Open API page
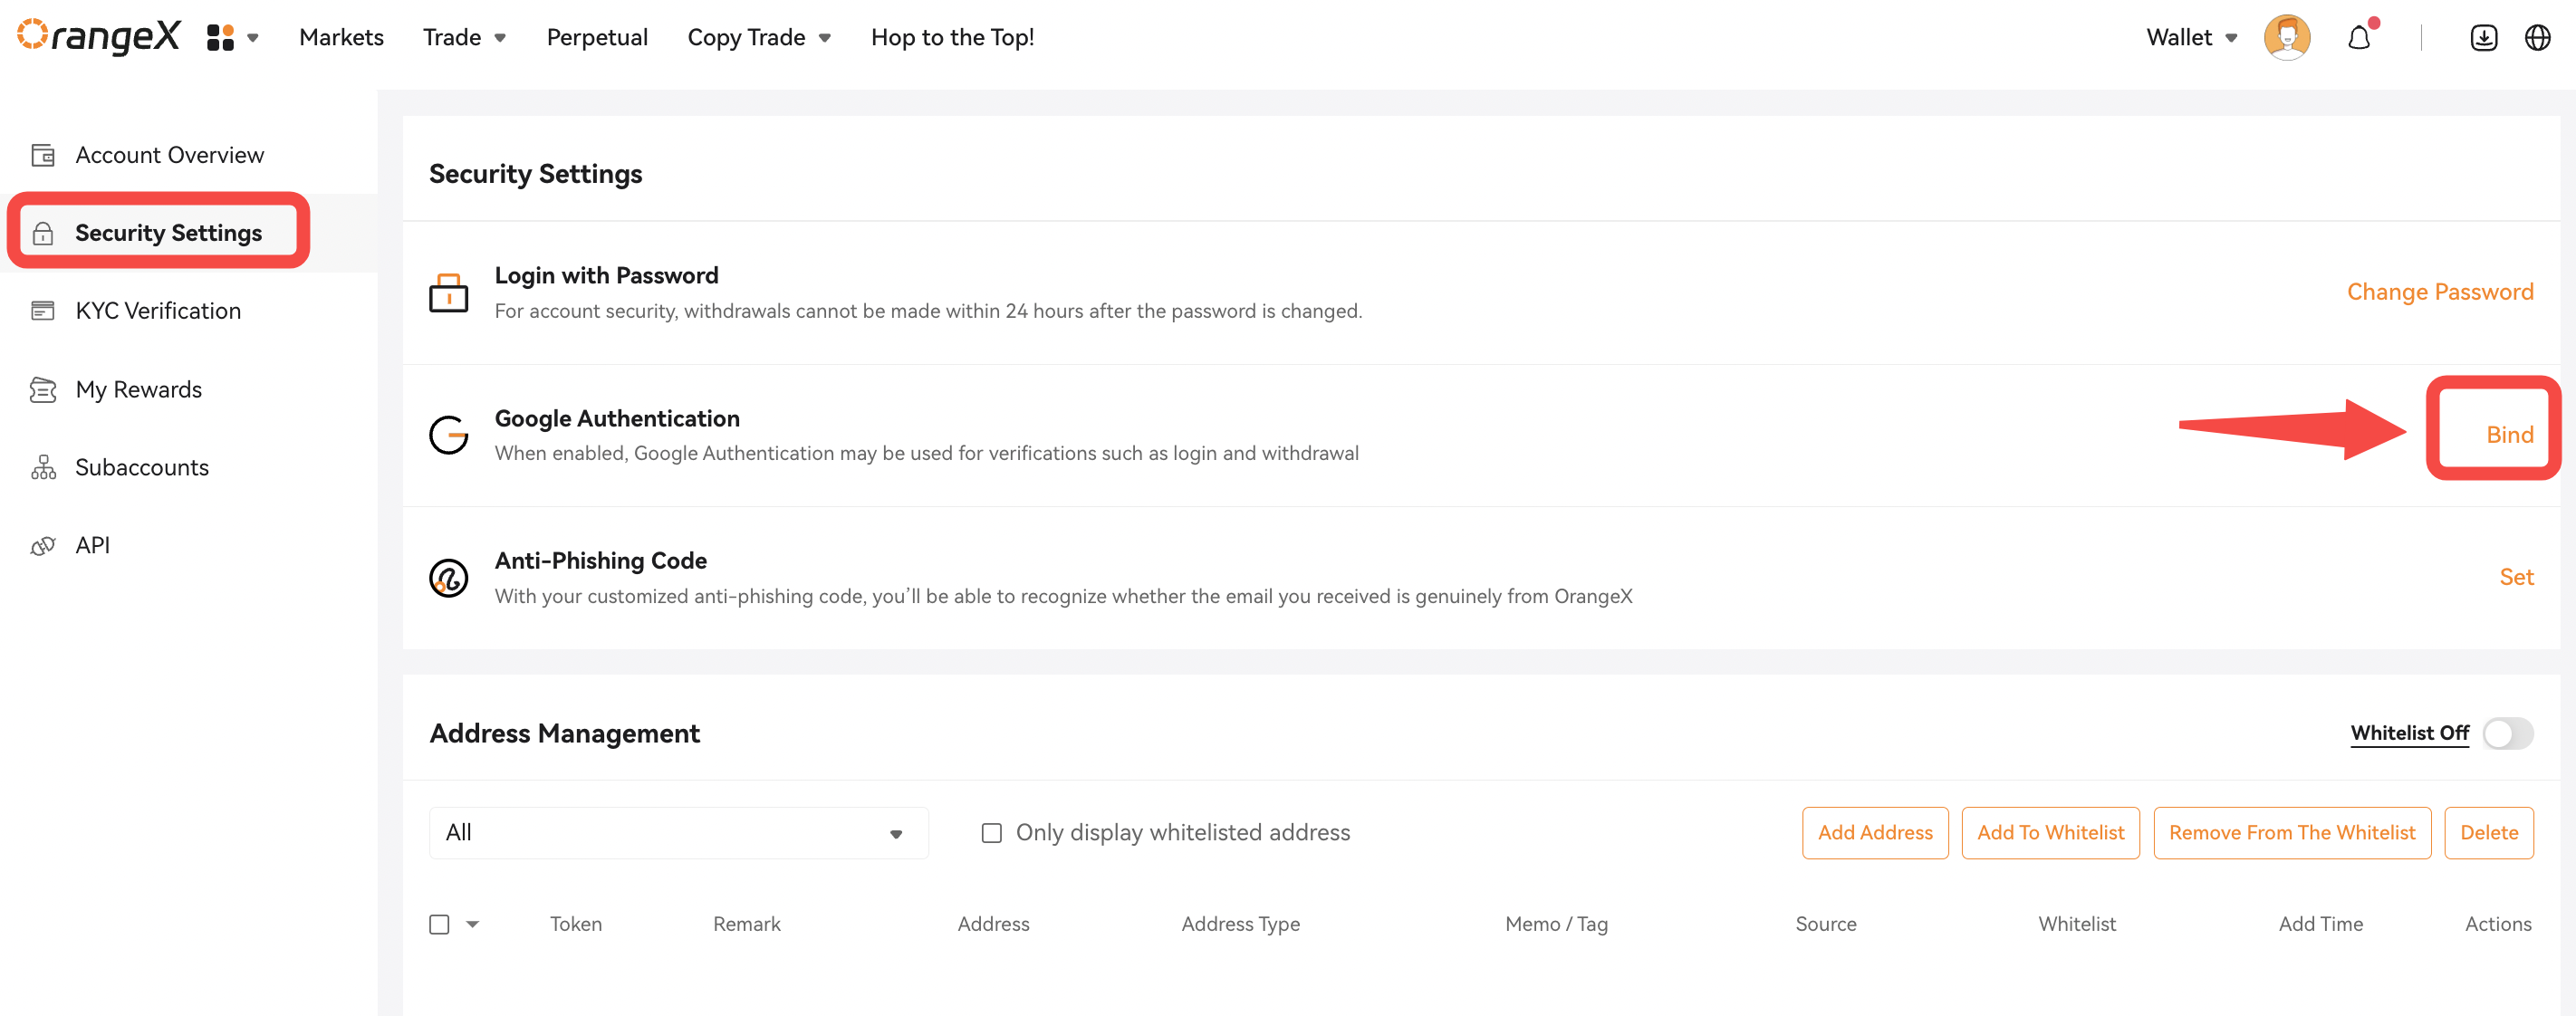 [92, 545]
